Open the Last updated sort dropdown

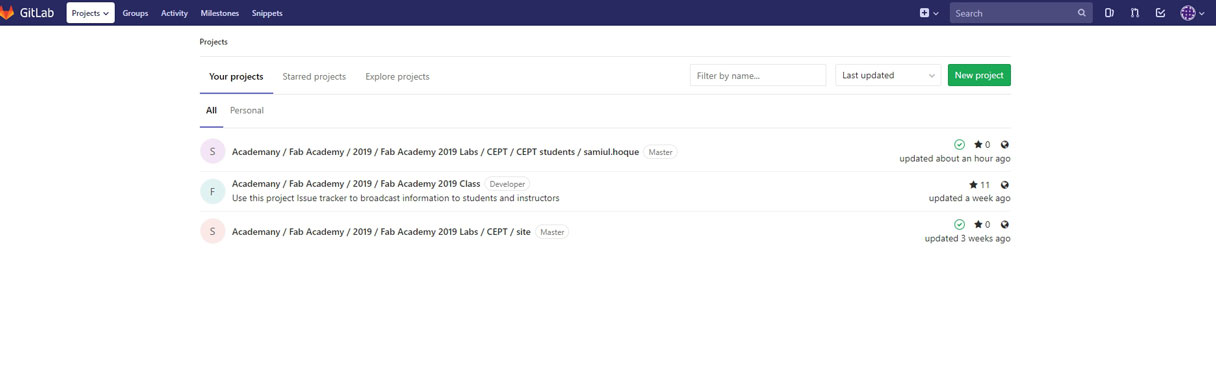tap(888, 75)
